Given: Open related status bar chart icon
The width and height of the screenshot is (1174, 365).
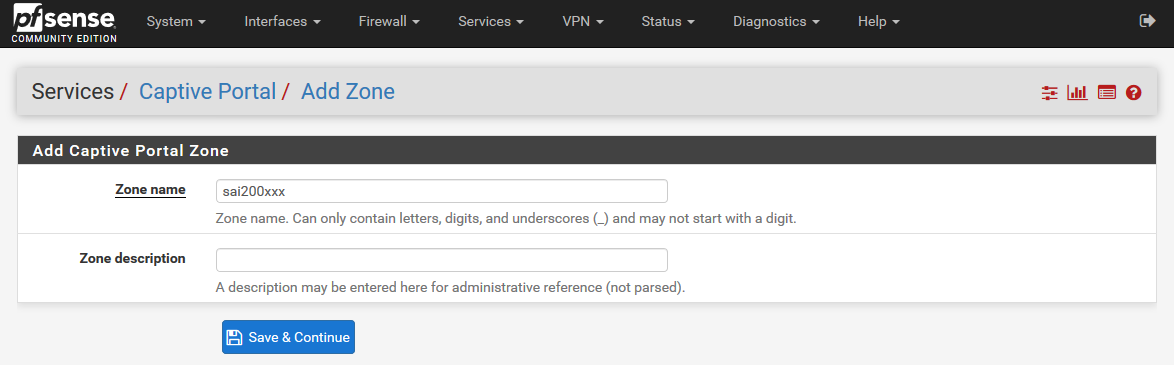Looking at the screenshot, I should (x=1077, y=93).
